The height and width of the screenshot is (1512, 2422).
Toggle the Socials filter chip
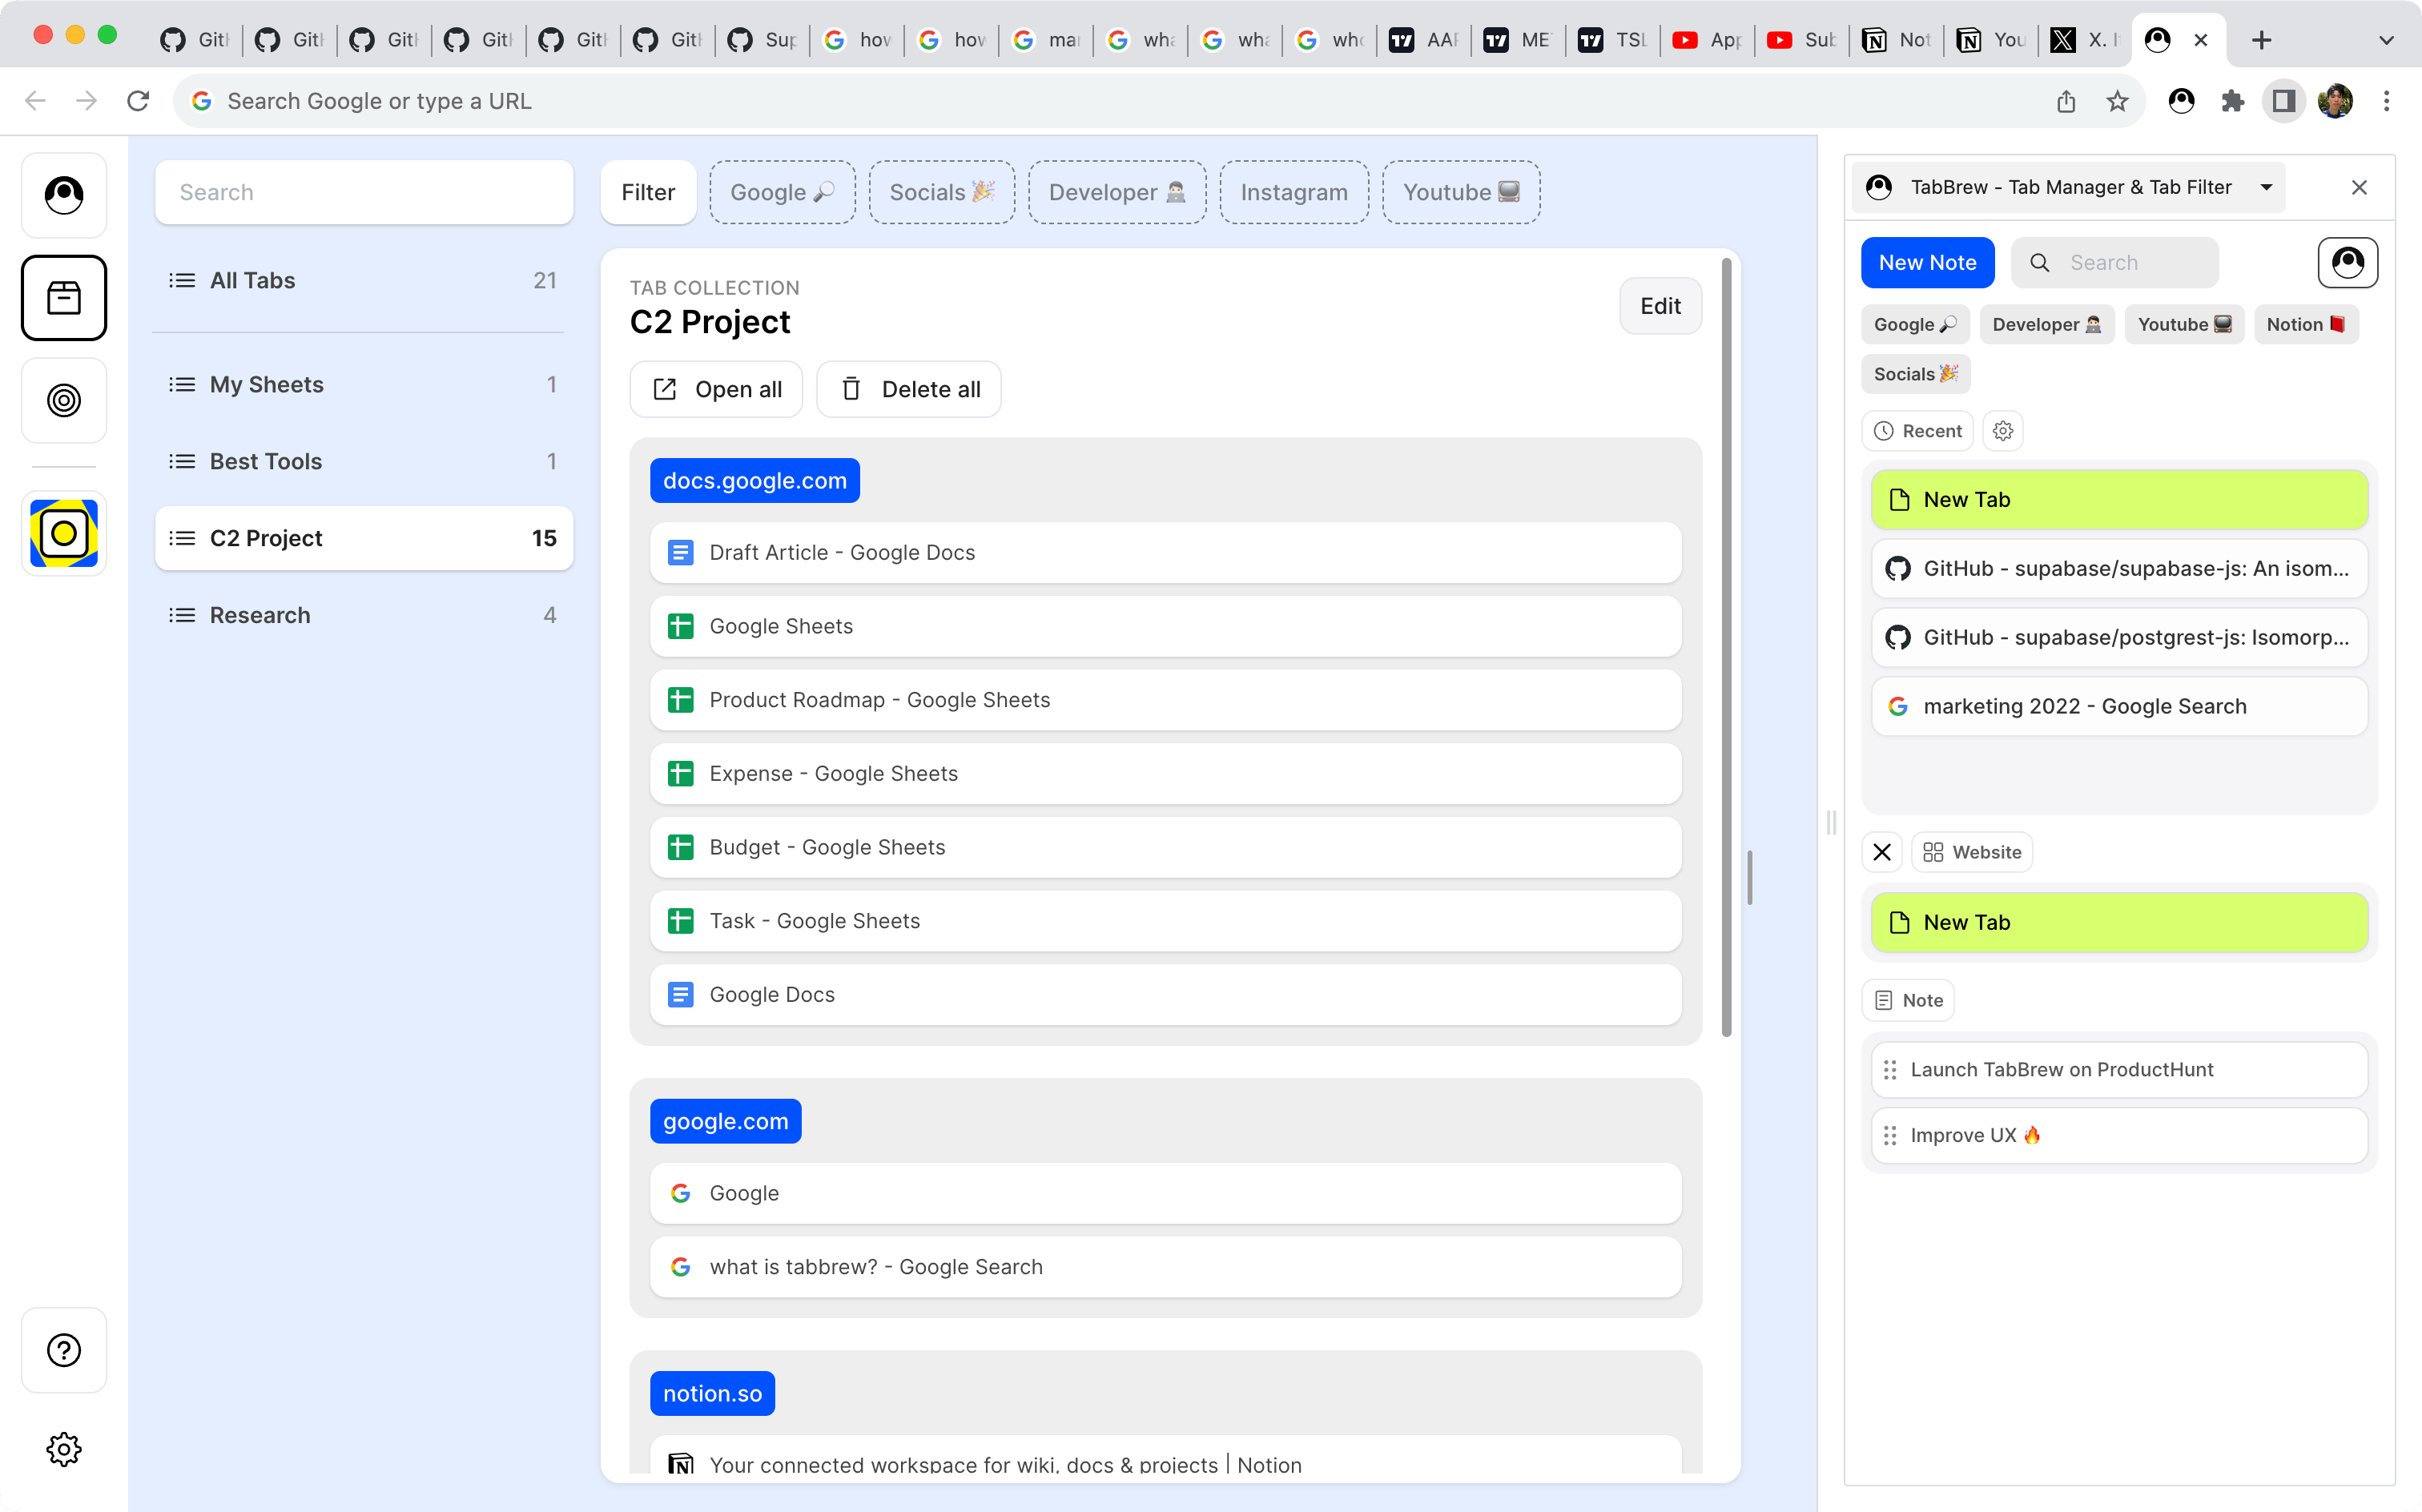coord(941,192)
